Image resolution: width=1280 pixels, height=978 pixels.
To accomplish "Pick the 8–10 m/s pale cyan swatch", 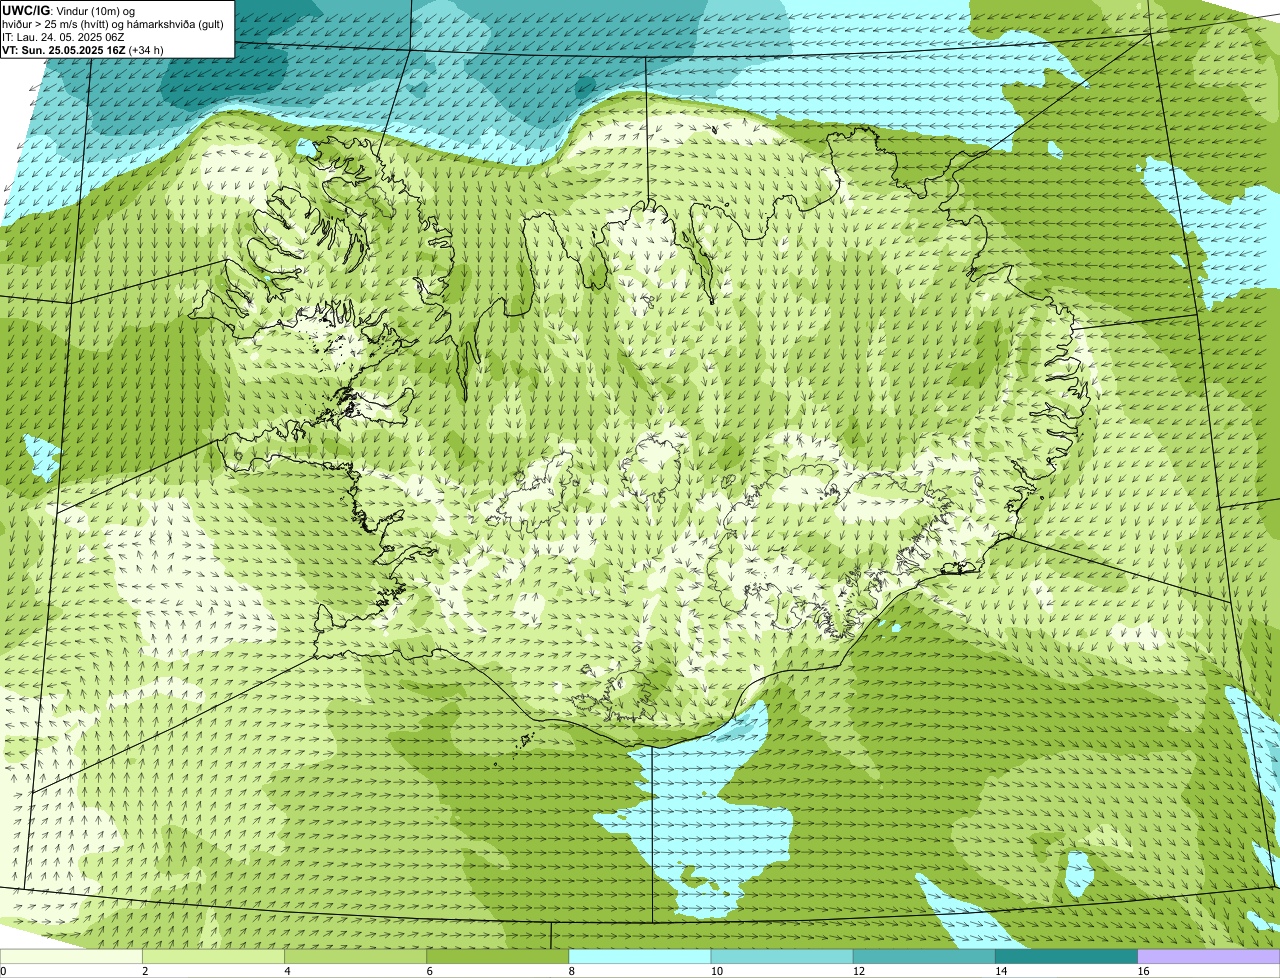I will coord(640,956).
